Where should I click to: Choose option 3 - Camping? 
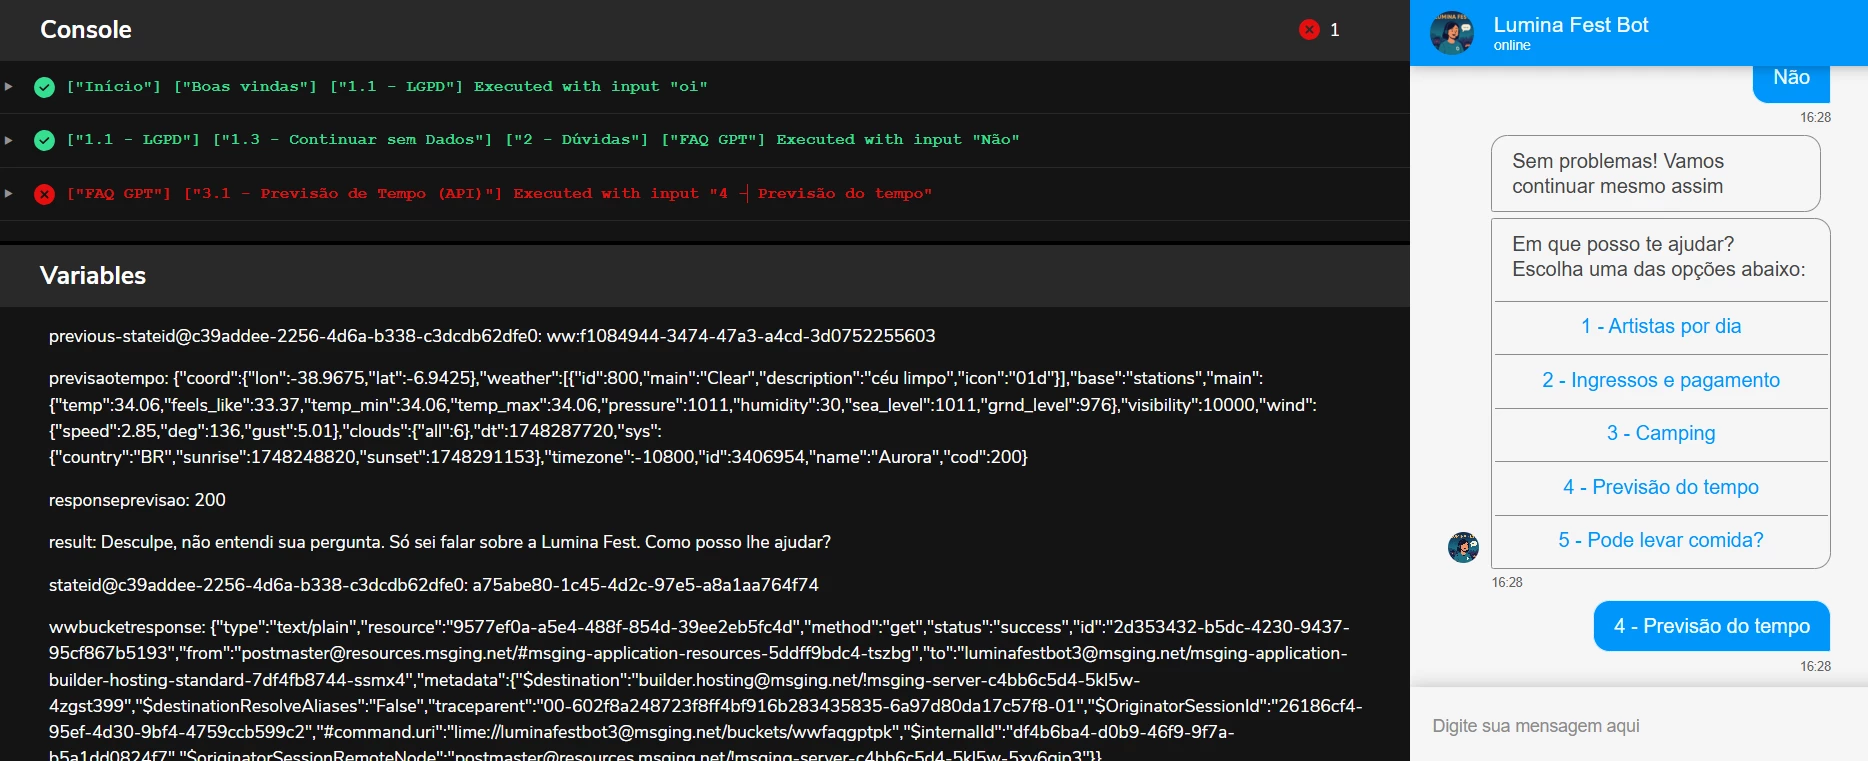pyautogui.click(x=1661, y=434)
